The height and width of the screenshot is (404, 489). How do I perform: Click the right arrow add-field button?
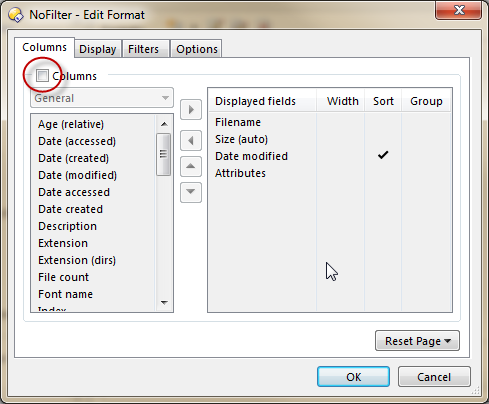coord(191,109)
